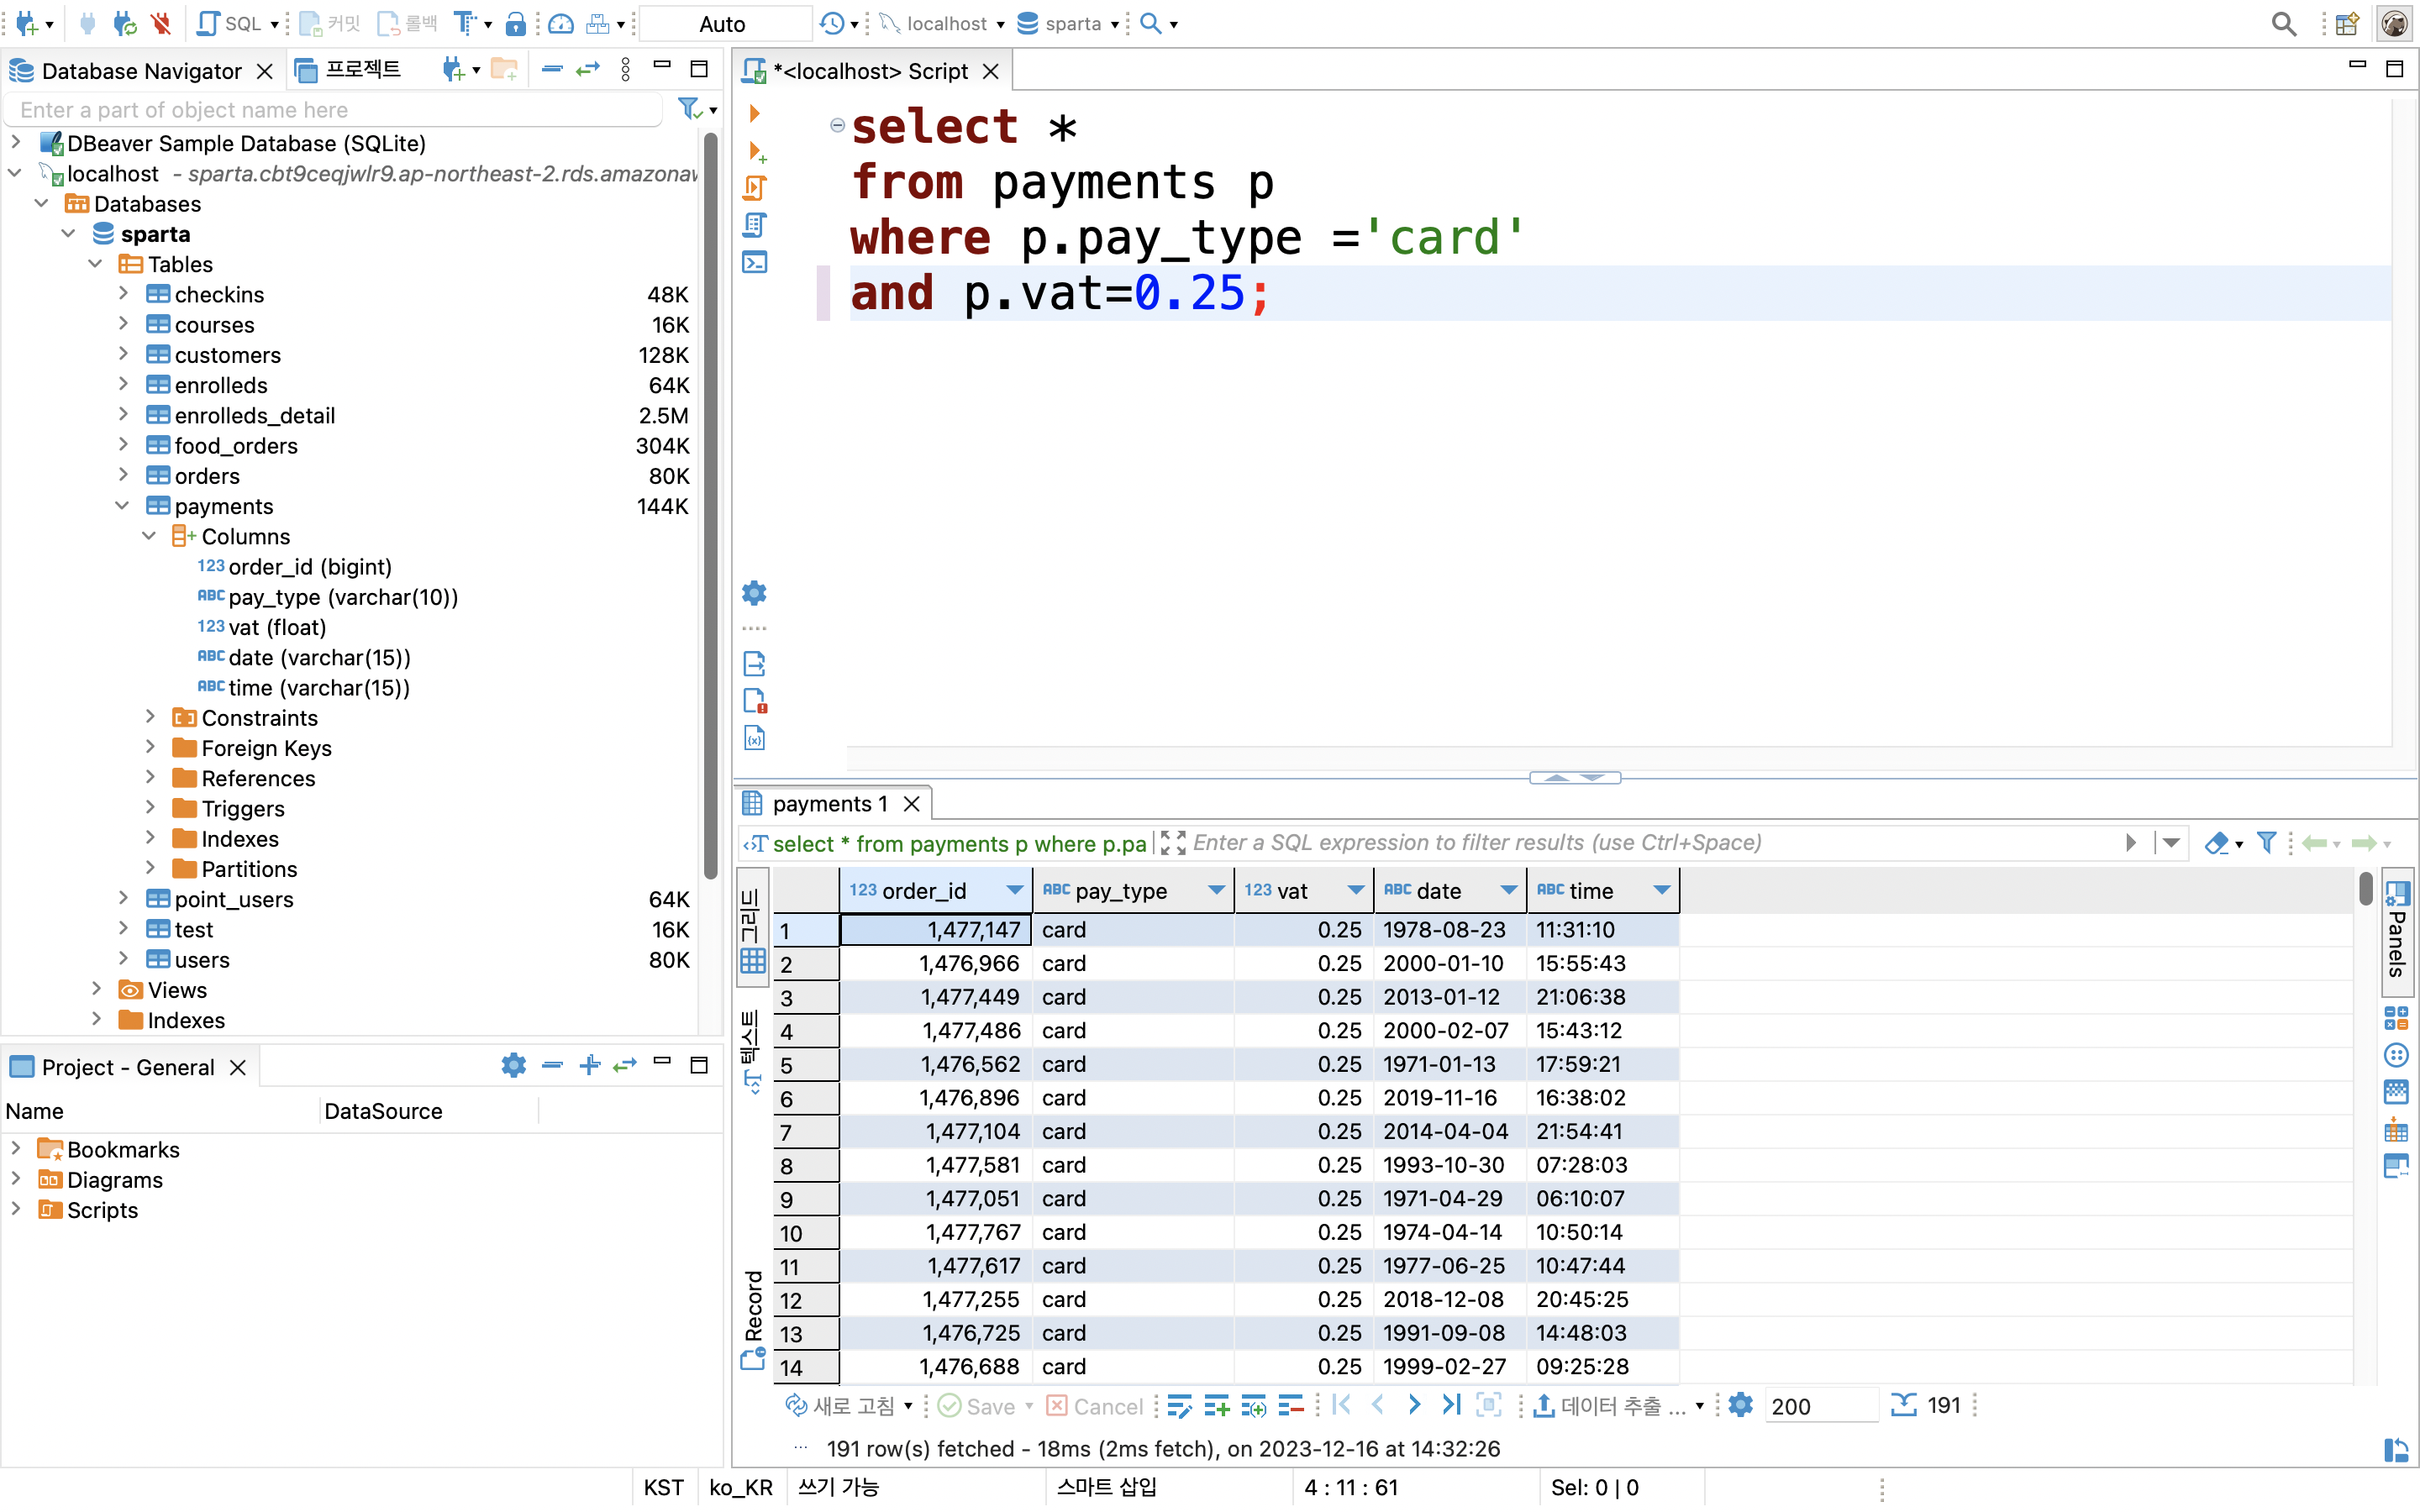Collapse the Tables folder

pyautogui.click(x=95, y=263)
